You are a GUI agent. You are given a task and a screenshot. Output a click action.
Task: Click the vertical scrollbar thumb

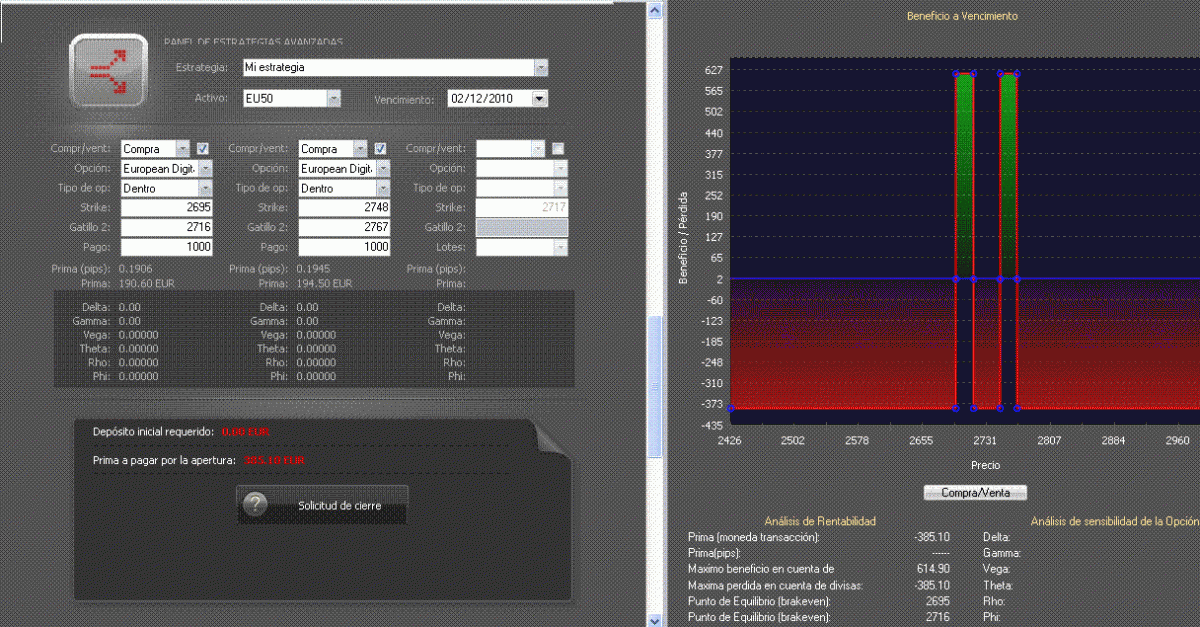[x=655, y=385]
